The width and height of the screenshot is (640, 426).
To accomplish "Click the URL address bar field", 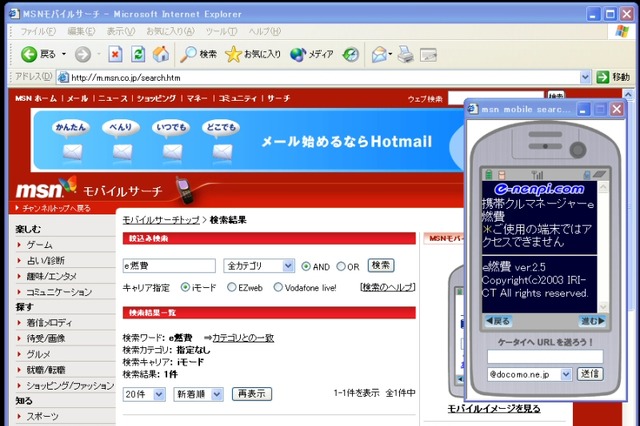I will (x=324, y=77).
